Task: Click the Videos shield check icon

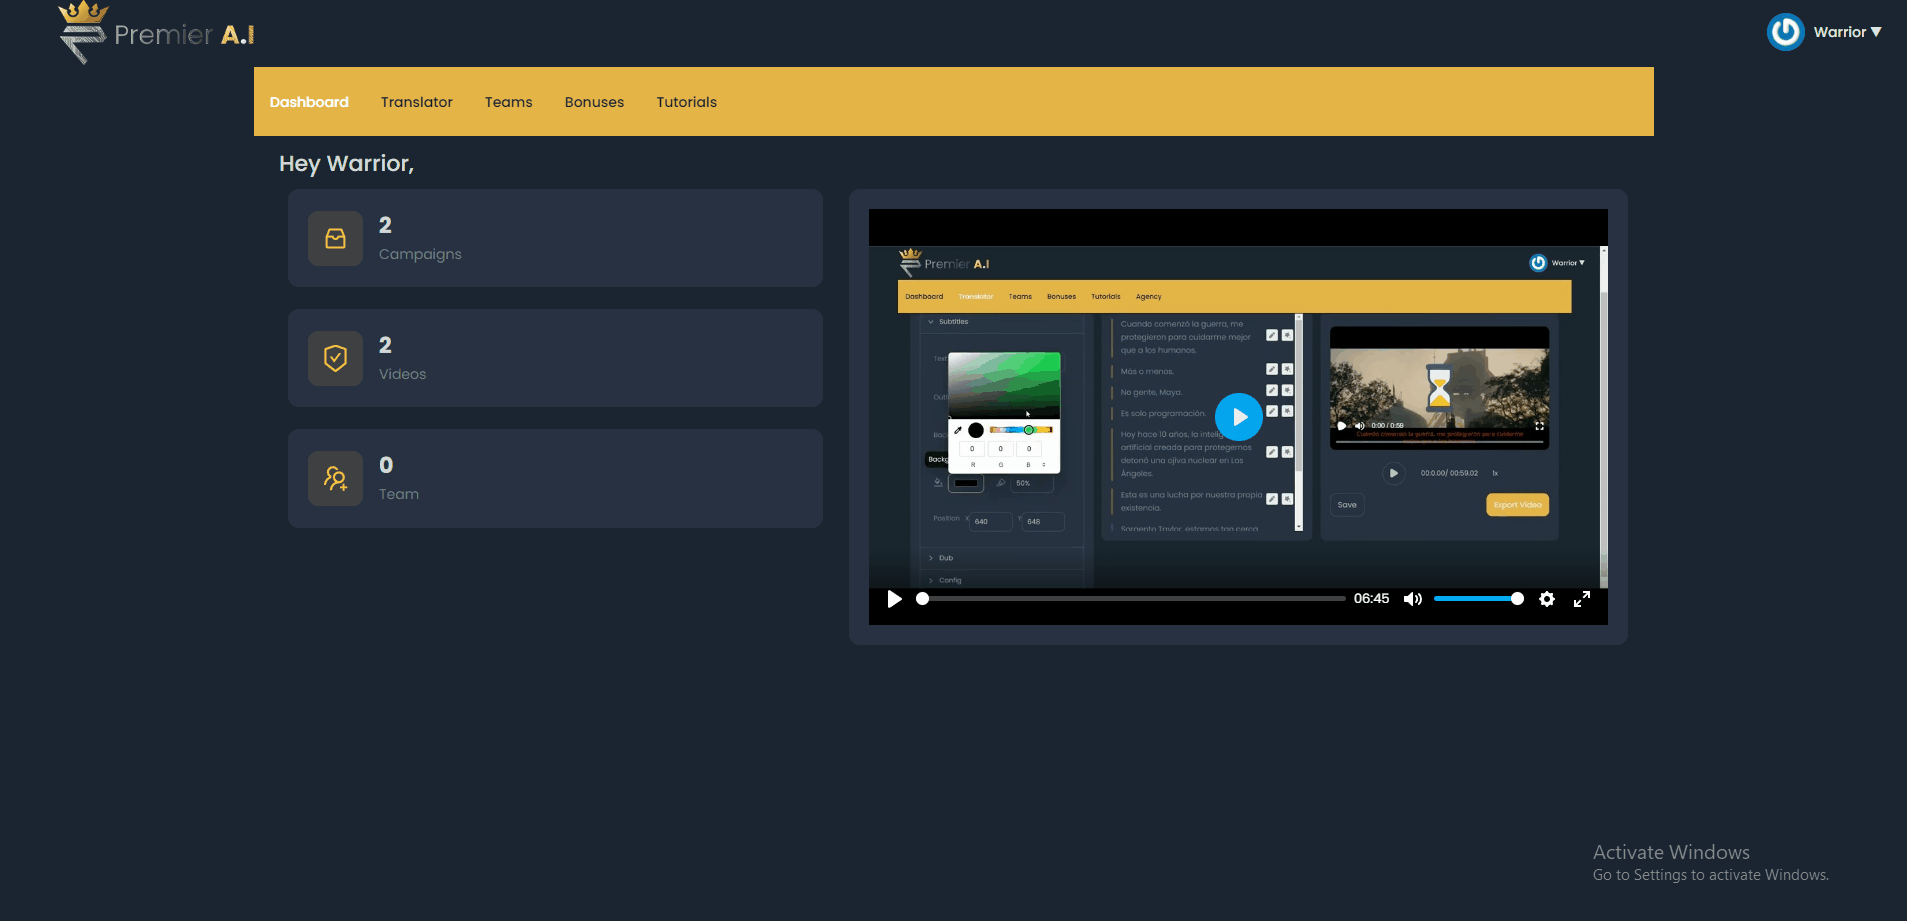Action: point(335,359)
